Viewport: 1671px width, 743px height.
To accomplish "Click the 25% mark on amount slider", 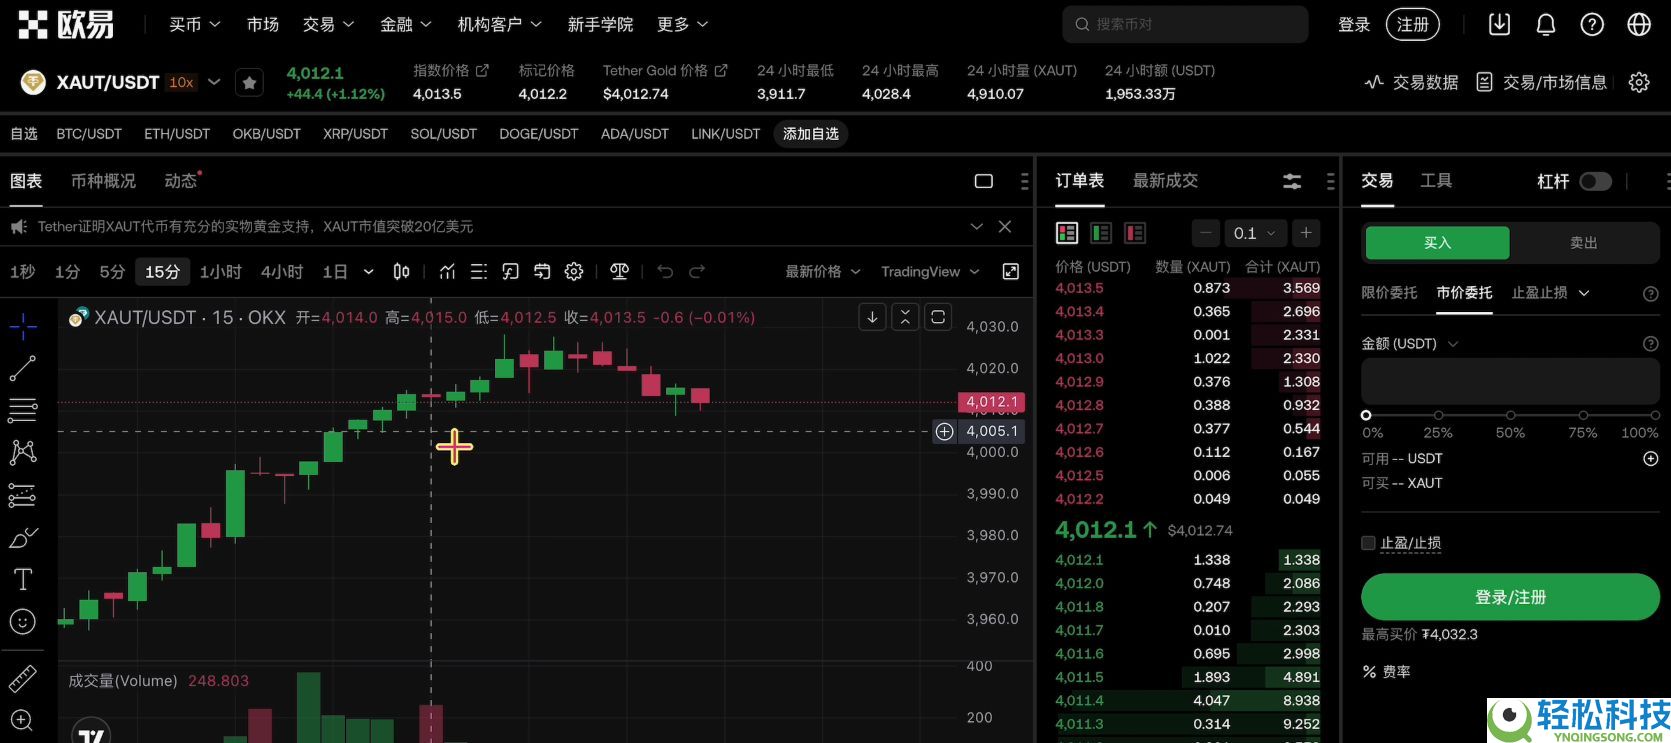I will click(x=1438, y=415).
